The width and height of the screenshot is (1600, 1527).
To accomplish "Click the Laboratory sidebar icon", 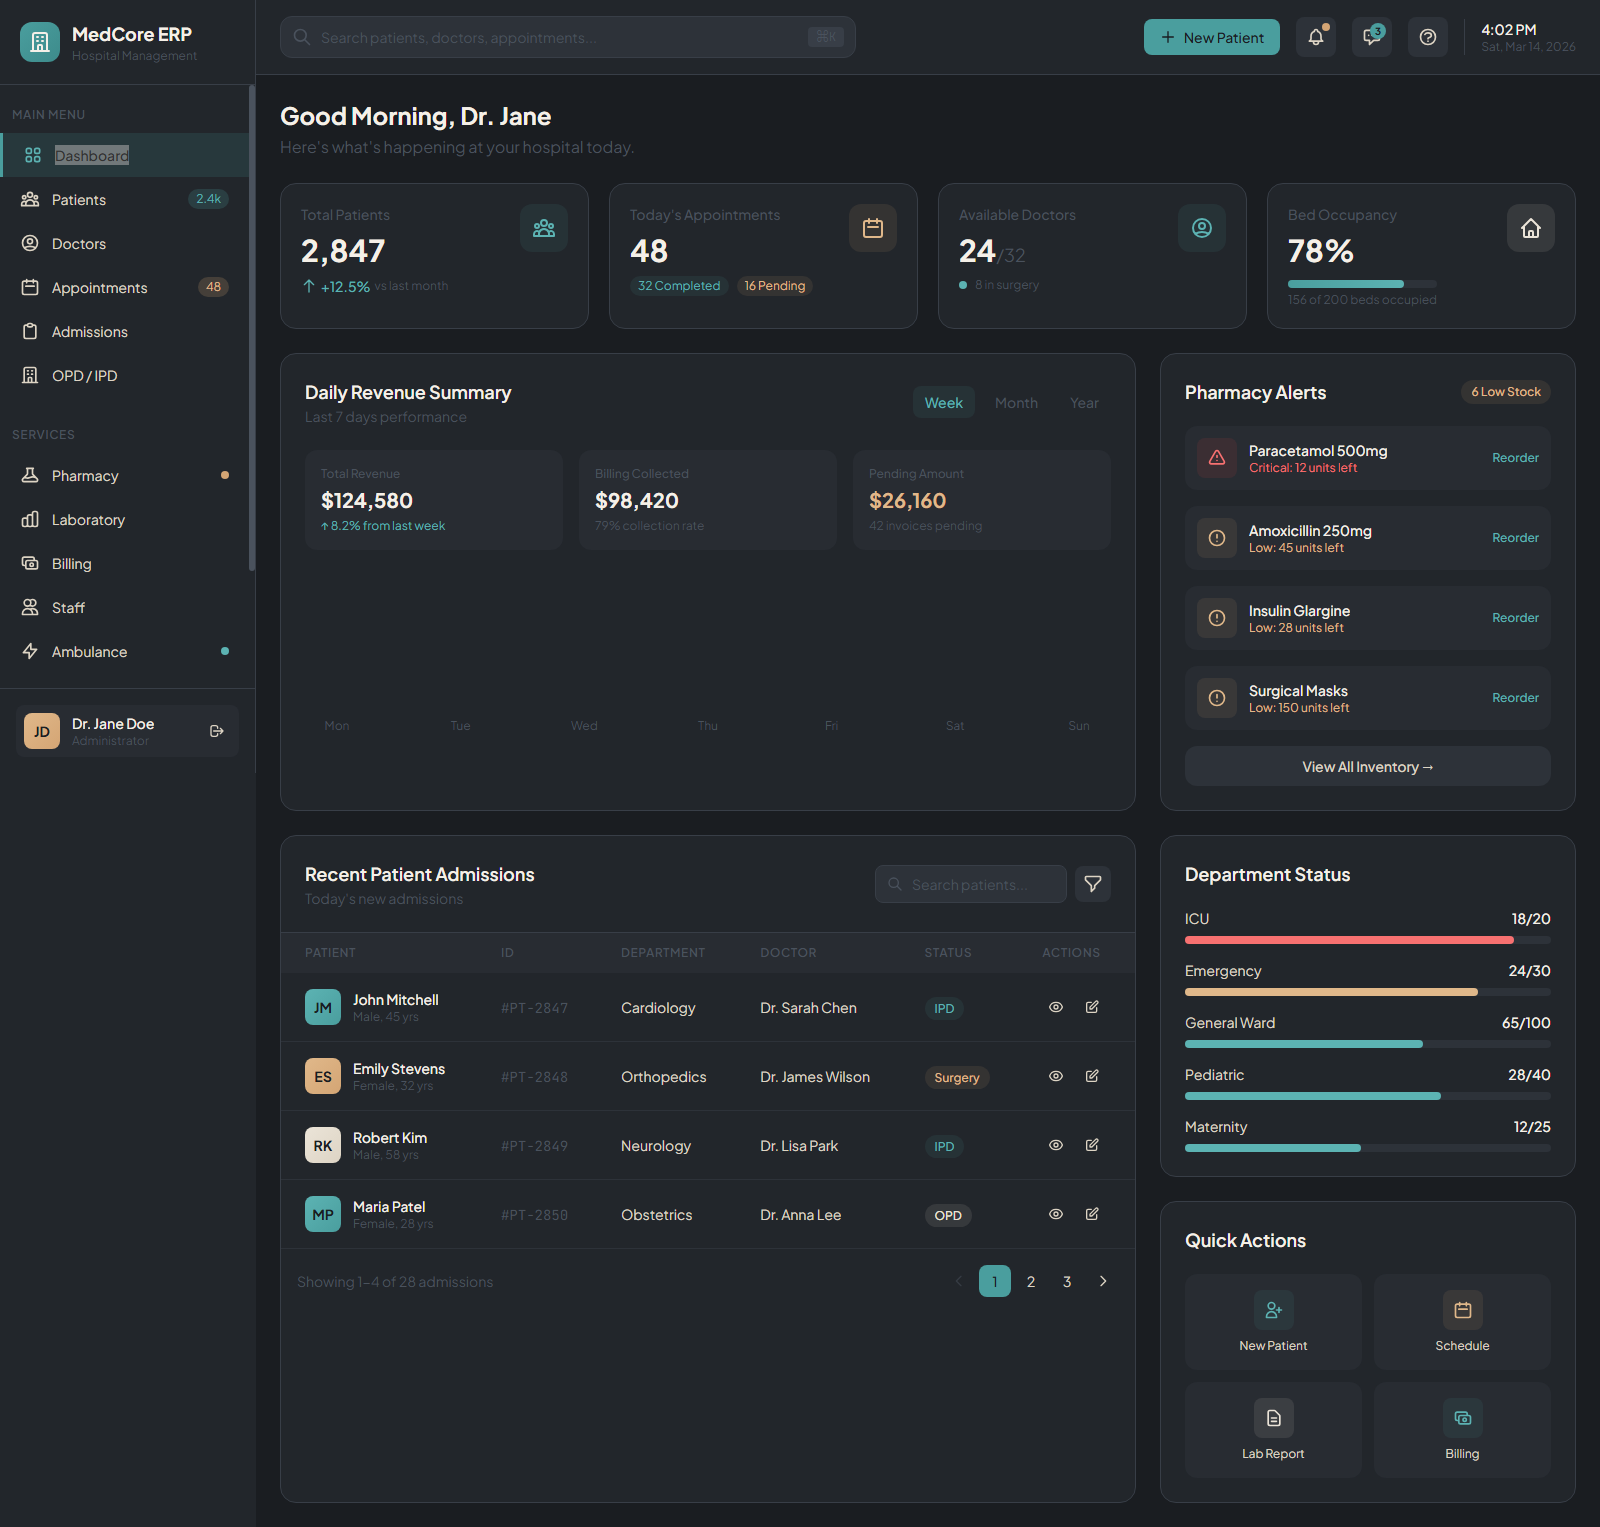I will click(x=31, y=519).
